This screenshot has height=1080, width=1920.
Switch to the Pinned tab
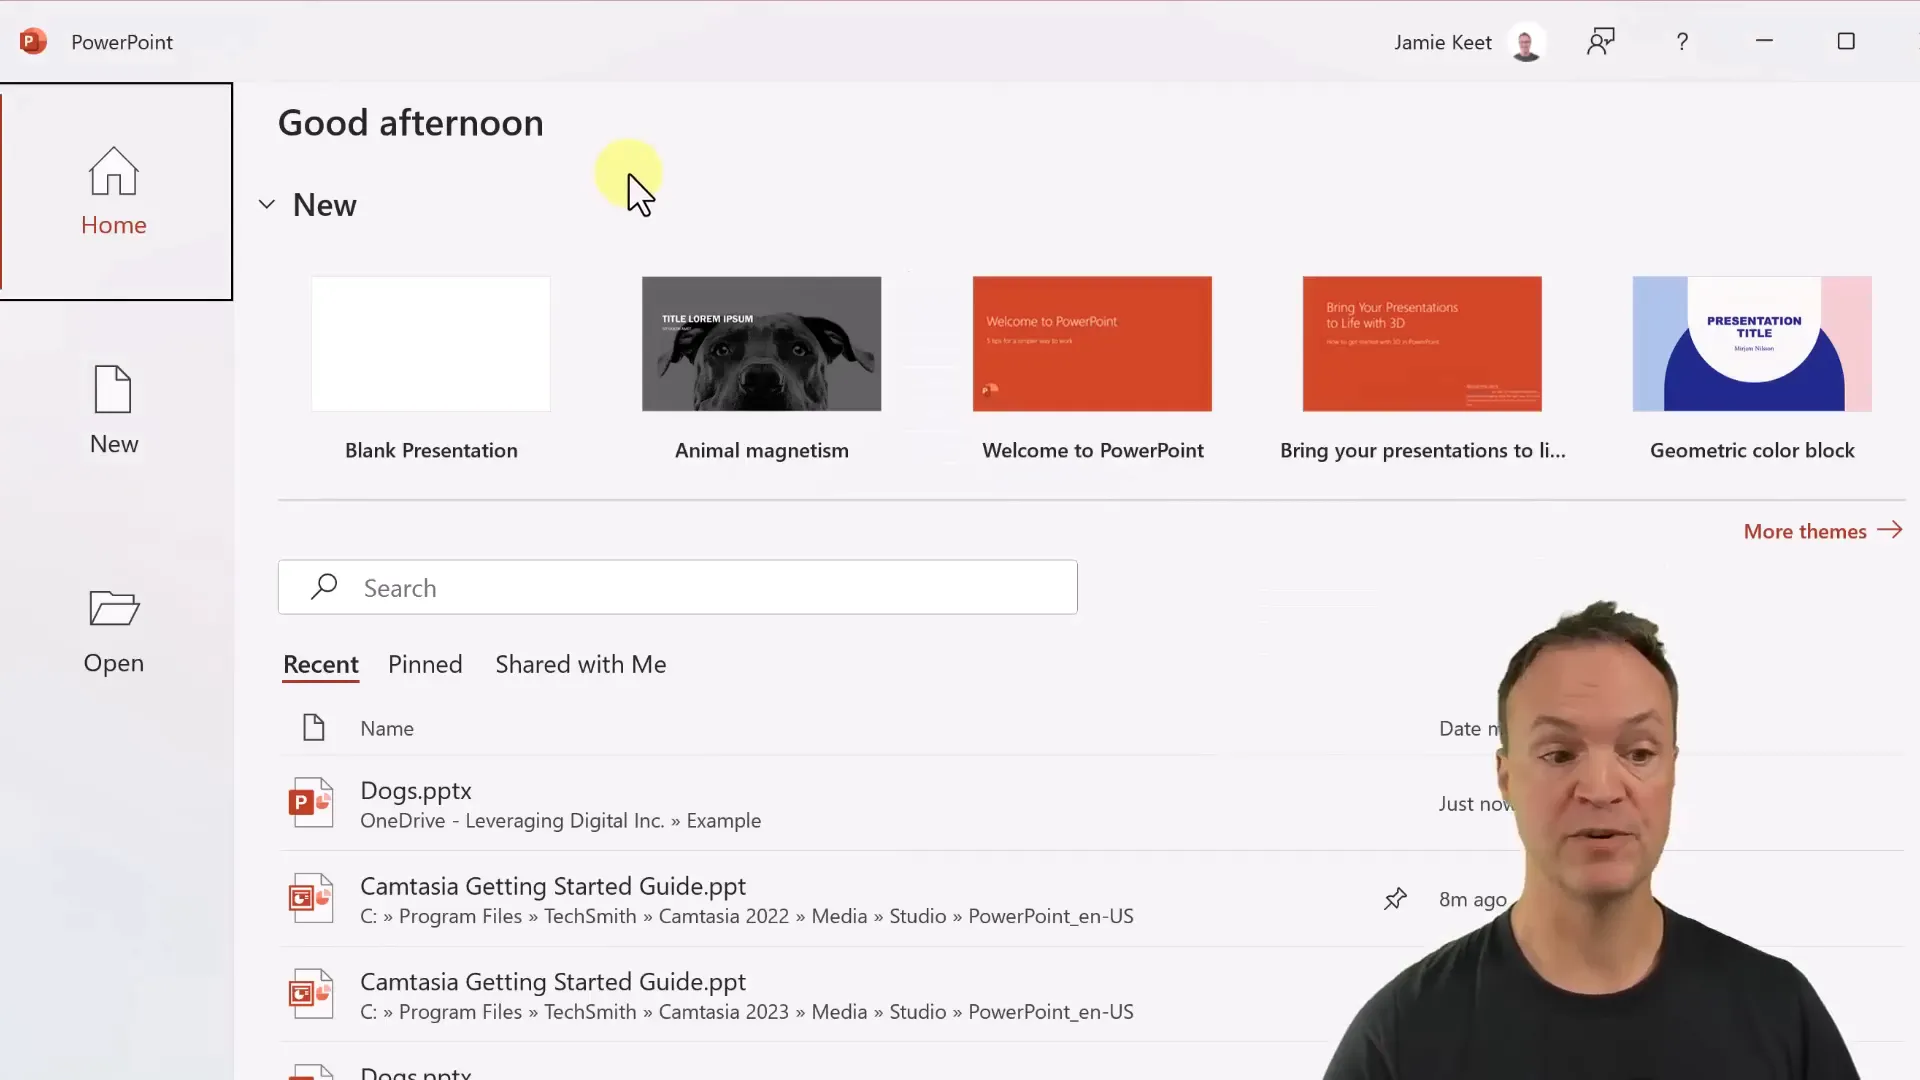[425, 665]
